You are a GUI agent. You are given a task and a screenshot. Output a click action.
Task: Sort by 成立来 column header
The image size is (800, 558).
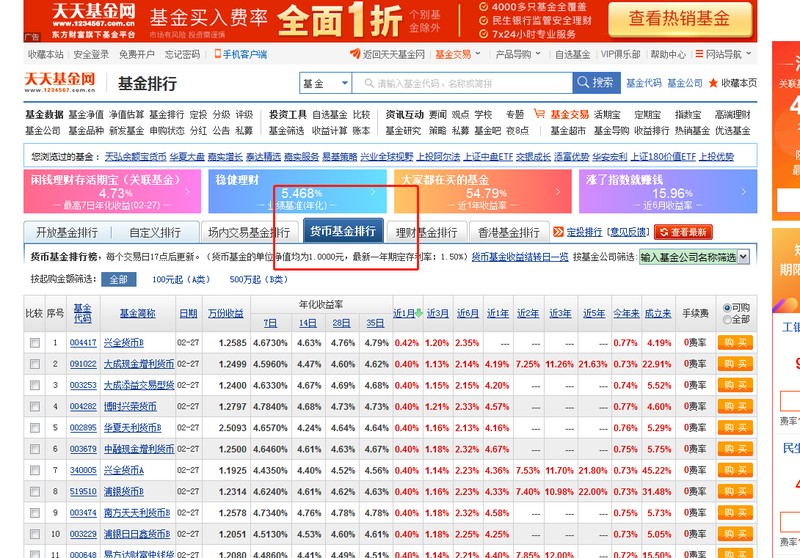[658, 313]
